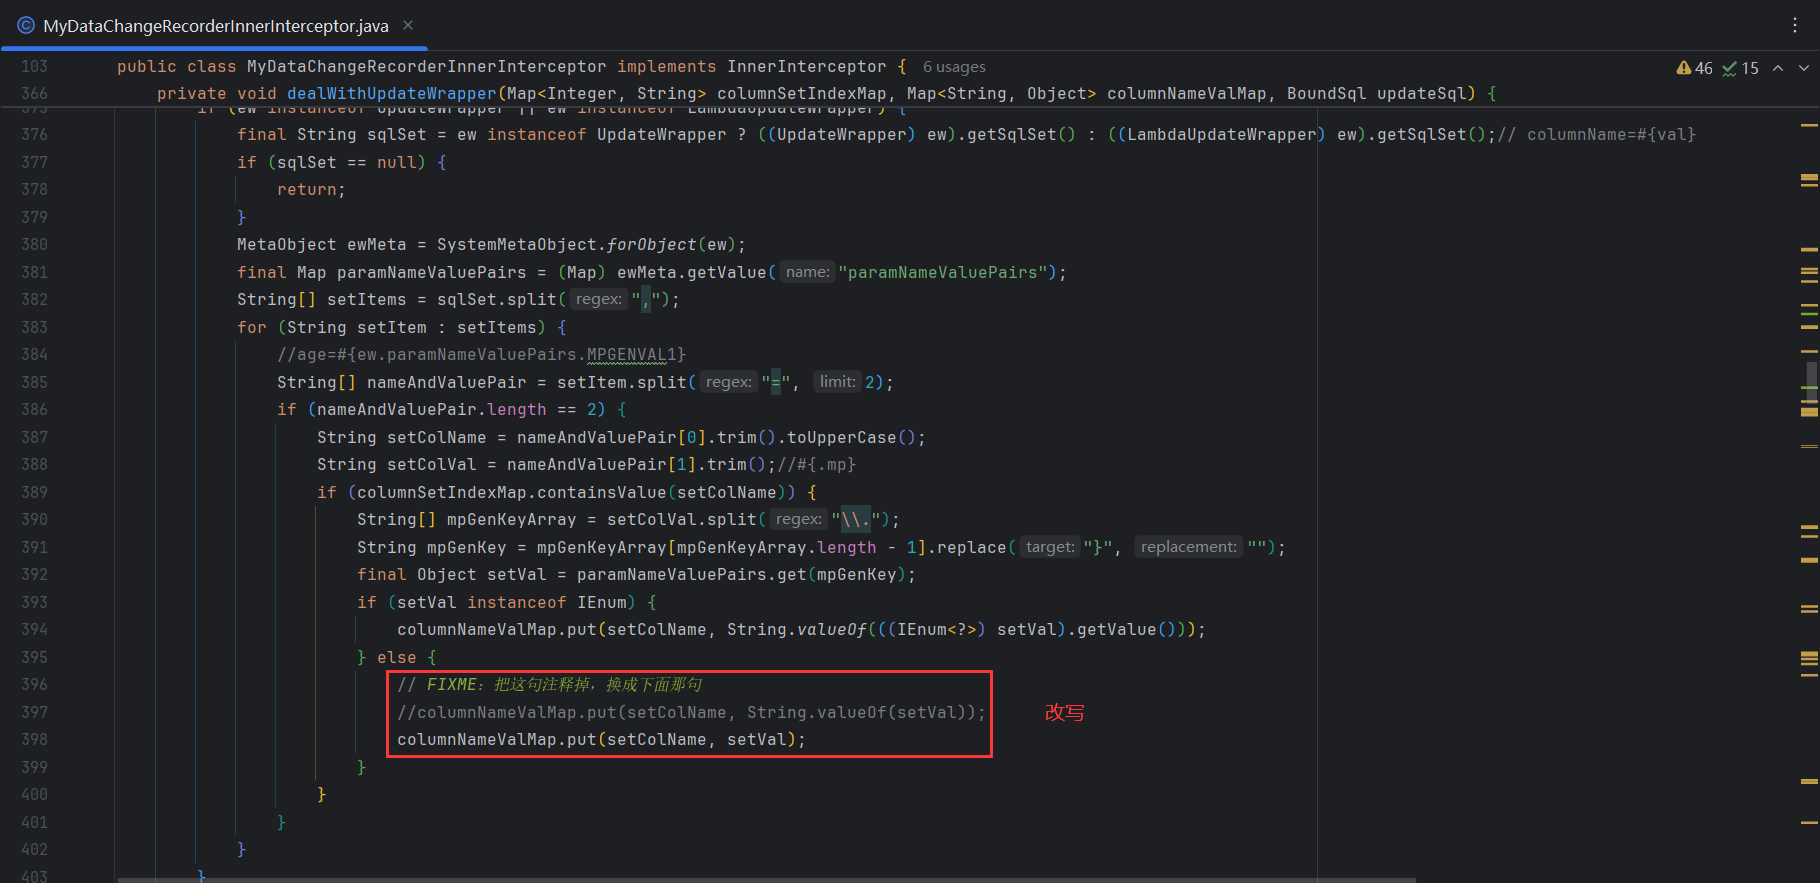Click valueOf call on line 394
This screenshot has height=883, width=1820.
pyautogui.click(x=831, y=629)
